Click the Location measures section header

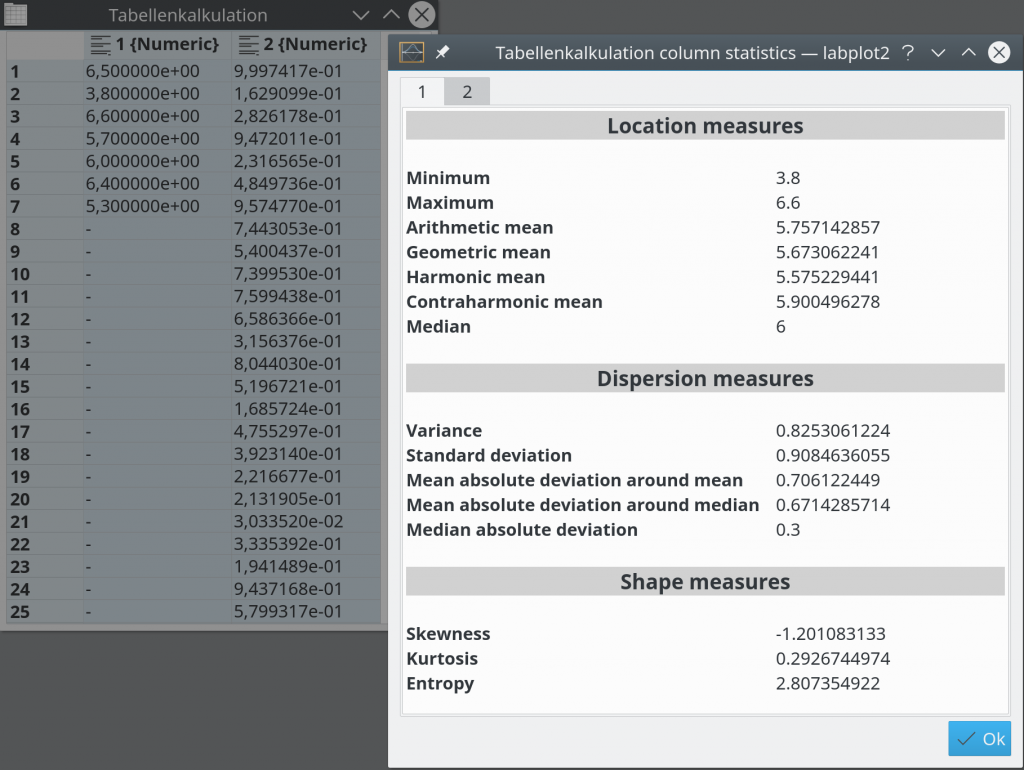tap(704, 124)
